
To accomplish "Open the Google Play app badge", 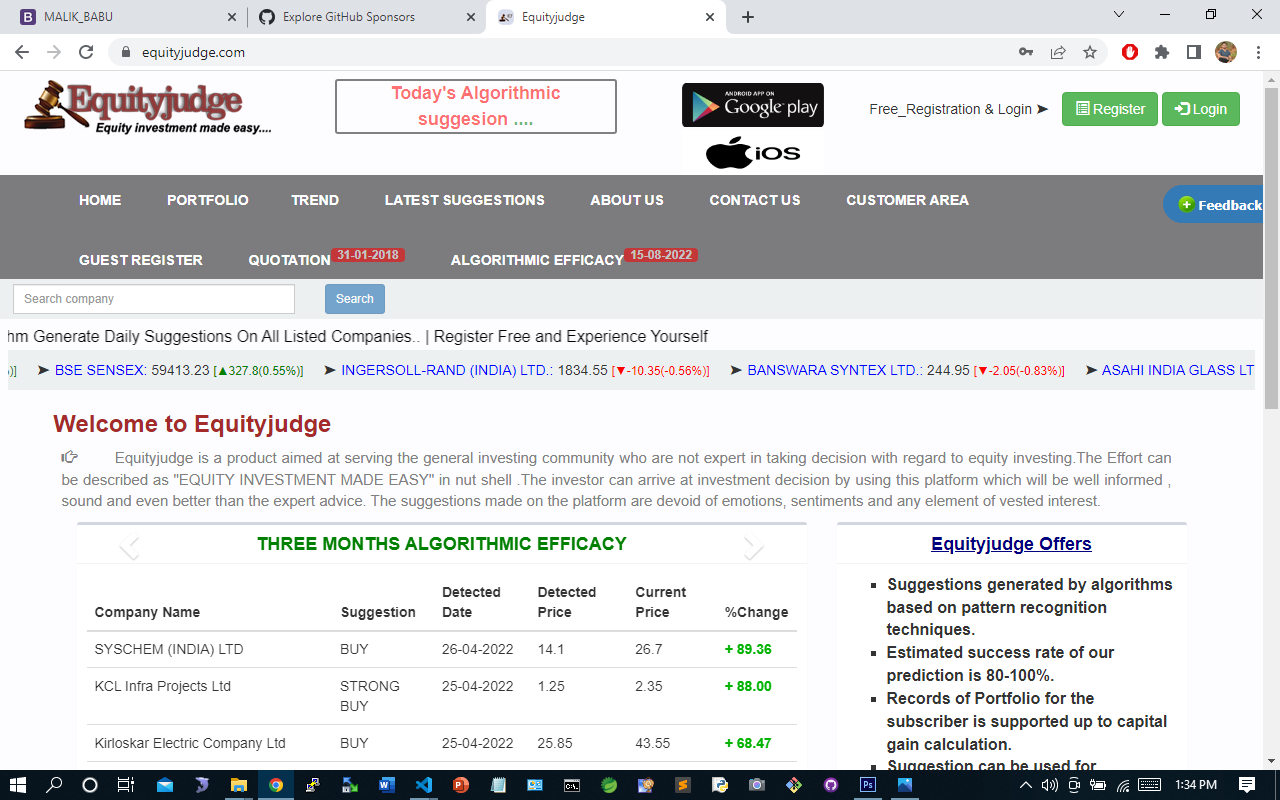I will [752, 104].
